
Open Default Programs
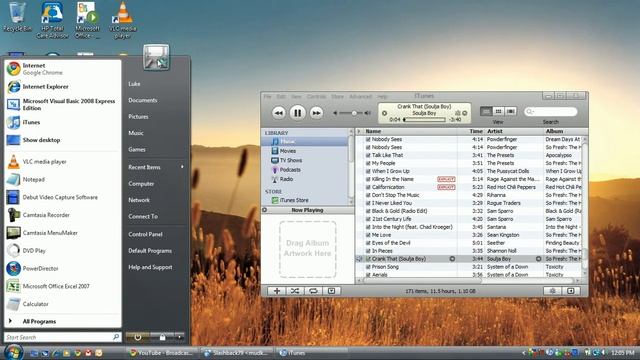click(x=150, y=251)
